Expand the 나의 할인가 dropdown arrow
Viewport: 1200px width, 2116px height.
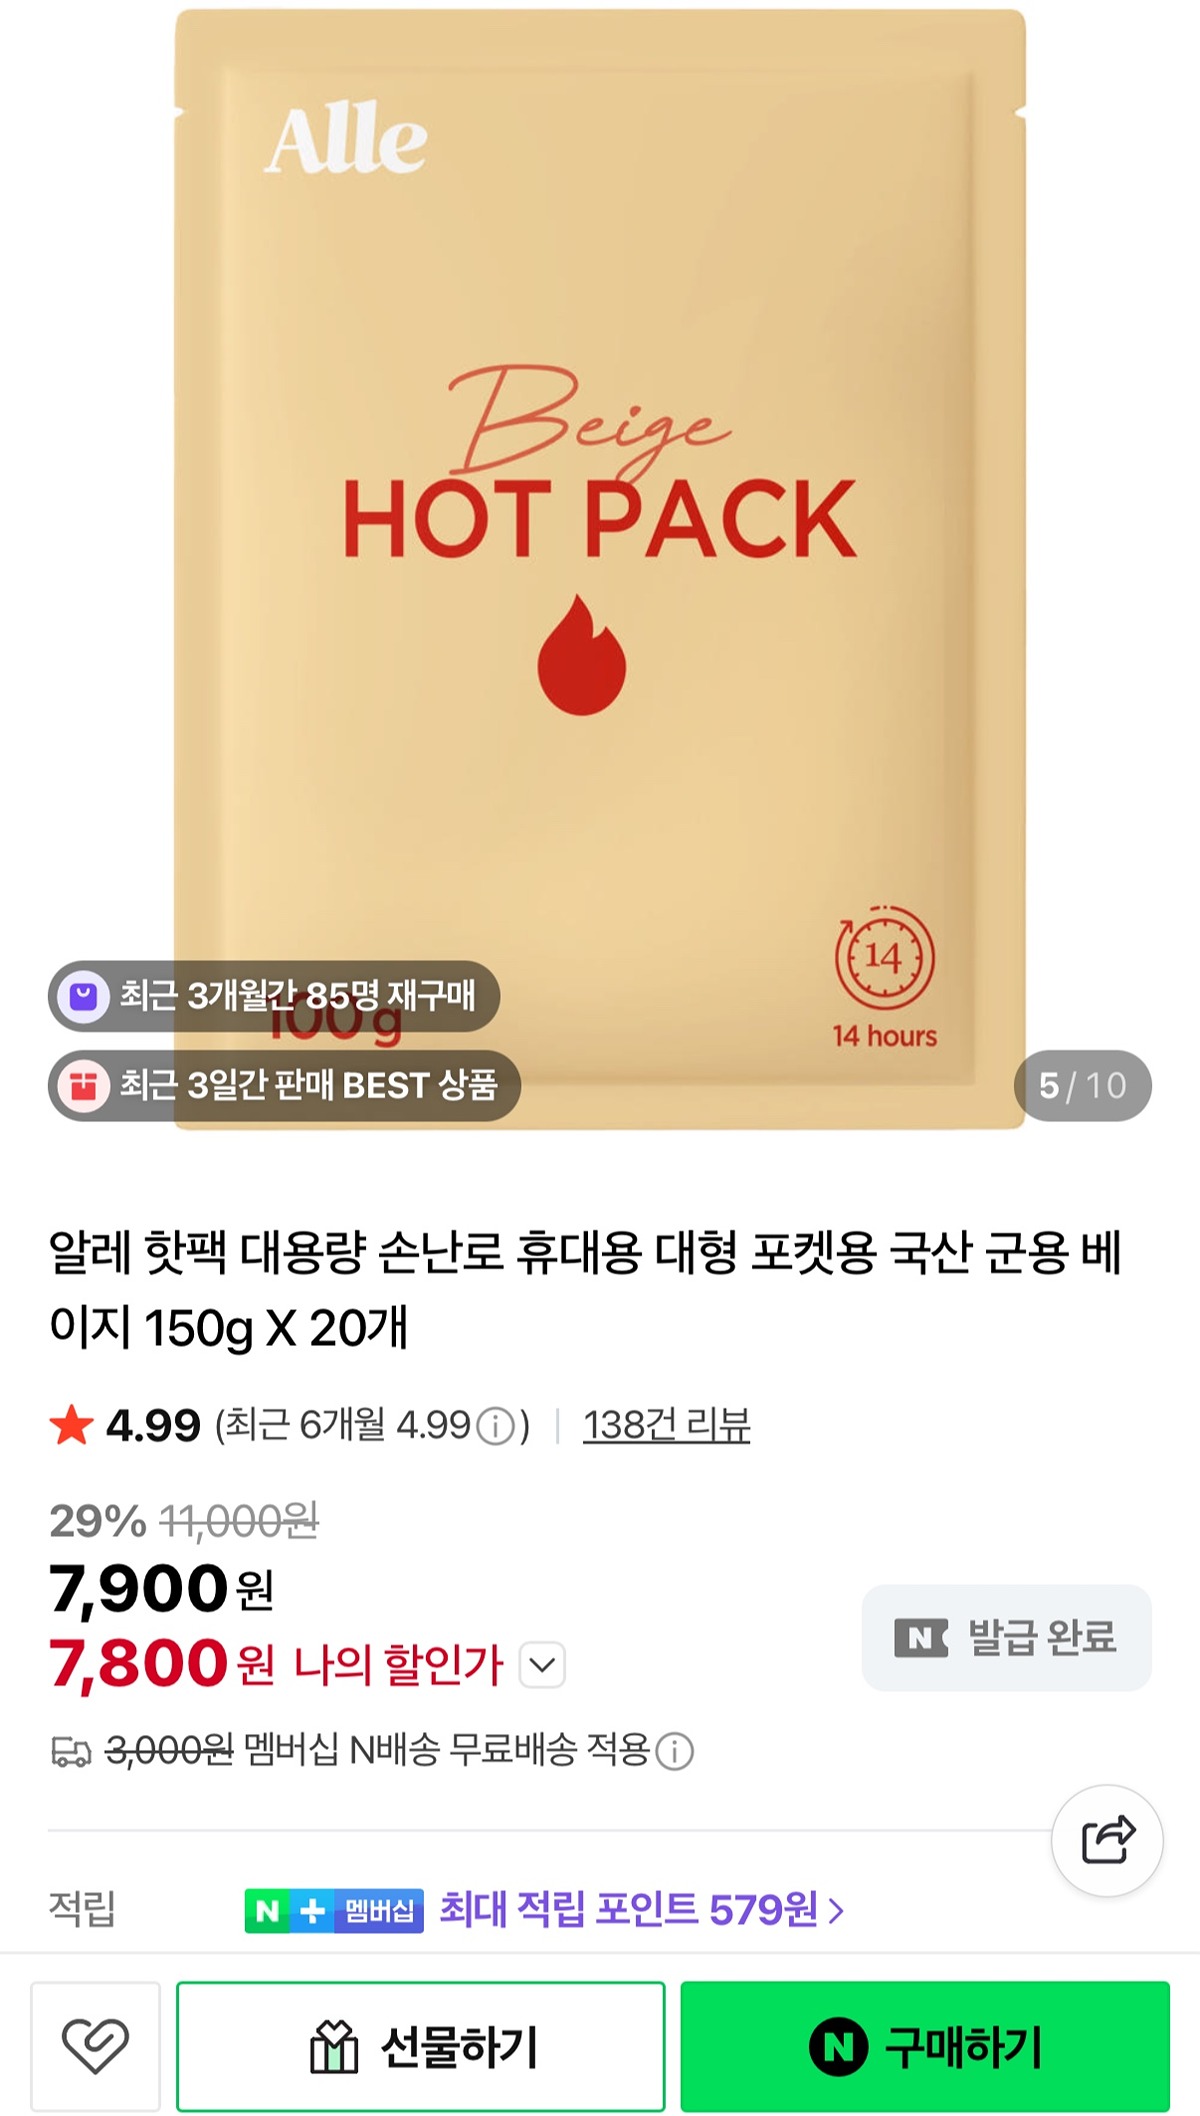tap(542, 1665)
